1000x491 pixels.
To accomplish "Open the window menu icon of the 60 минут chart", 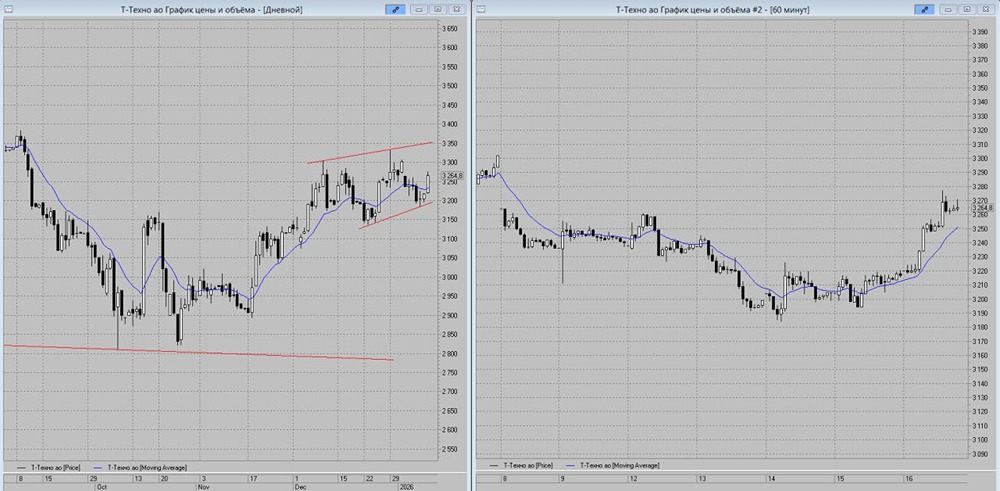I will coord(481,9).
